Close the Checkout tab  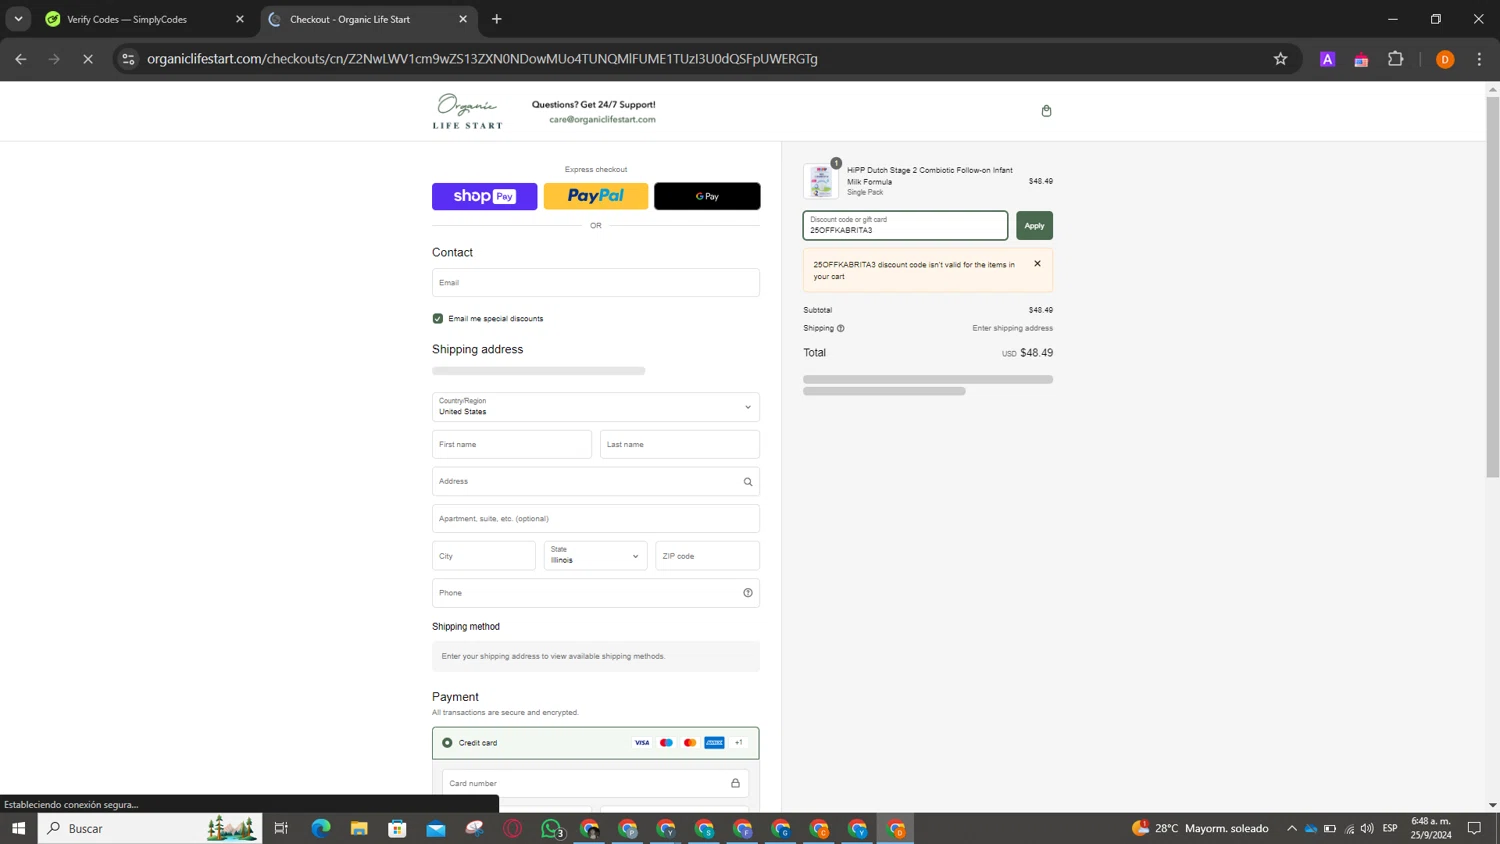coord(463,19)
